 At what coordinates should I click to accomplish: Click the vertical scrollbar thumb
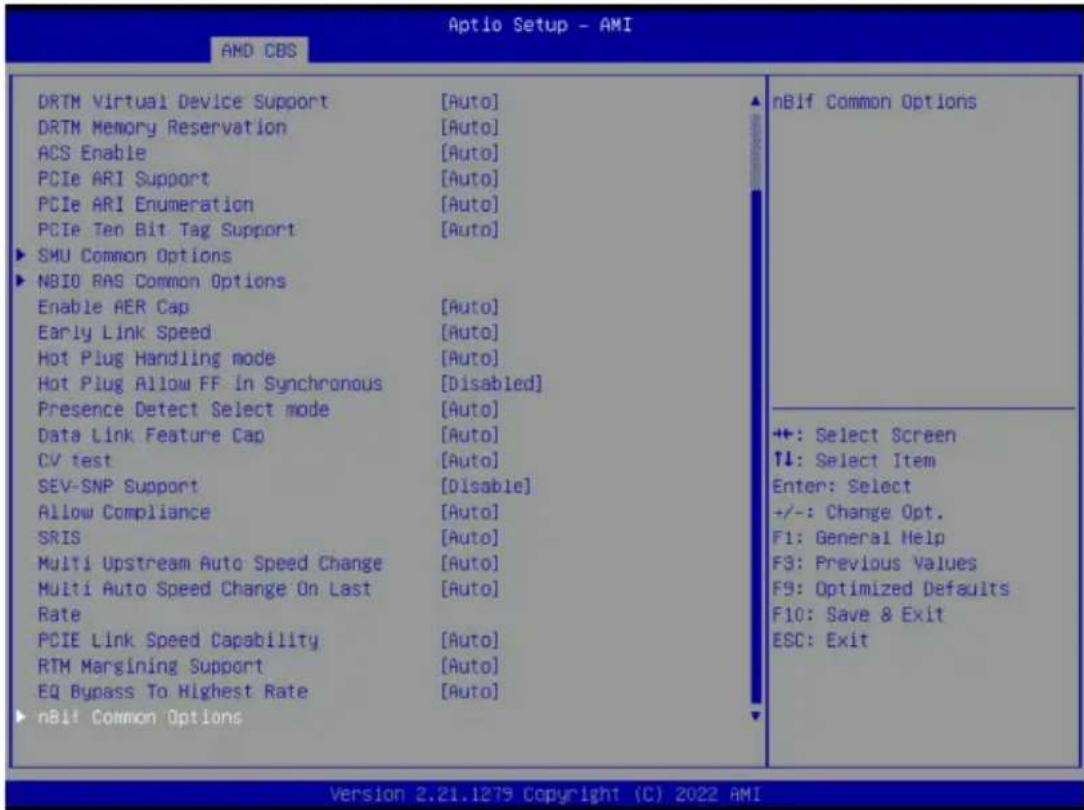pos(756,446)
